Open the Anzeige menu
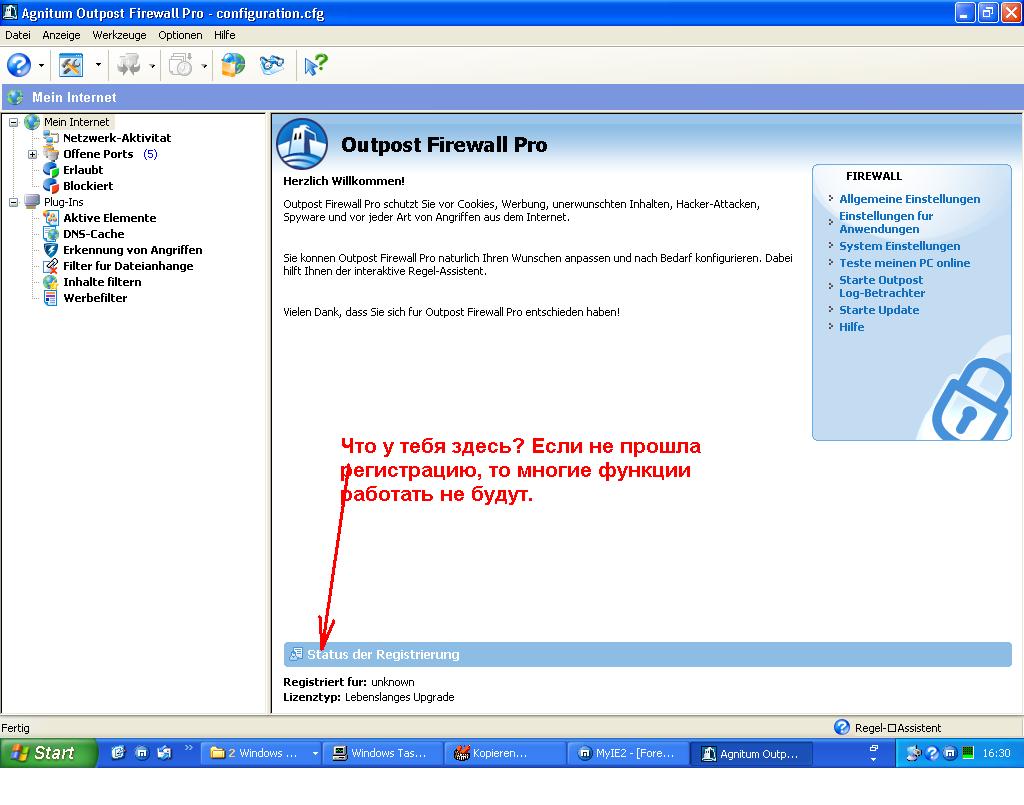 [61, 35]
